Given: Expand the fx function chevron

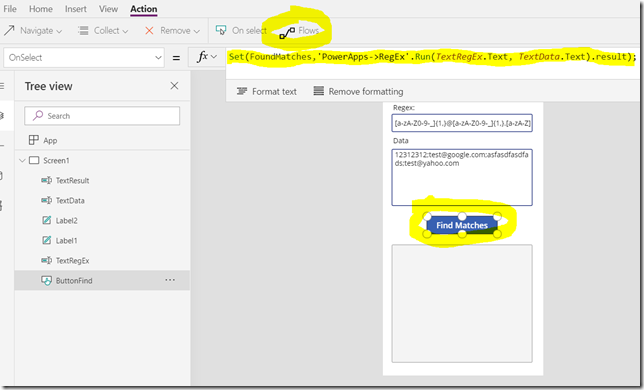Looking at the screenshot, I should [x=214, y=57].
